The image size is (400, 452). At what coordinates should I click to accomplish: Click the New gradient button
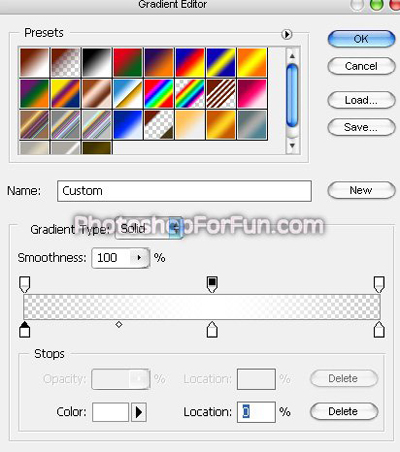pos(361,190)
